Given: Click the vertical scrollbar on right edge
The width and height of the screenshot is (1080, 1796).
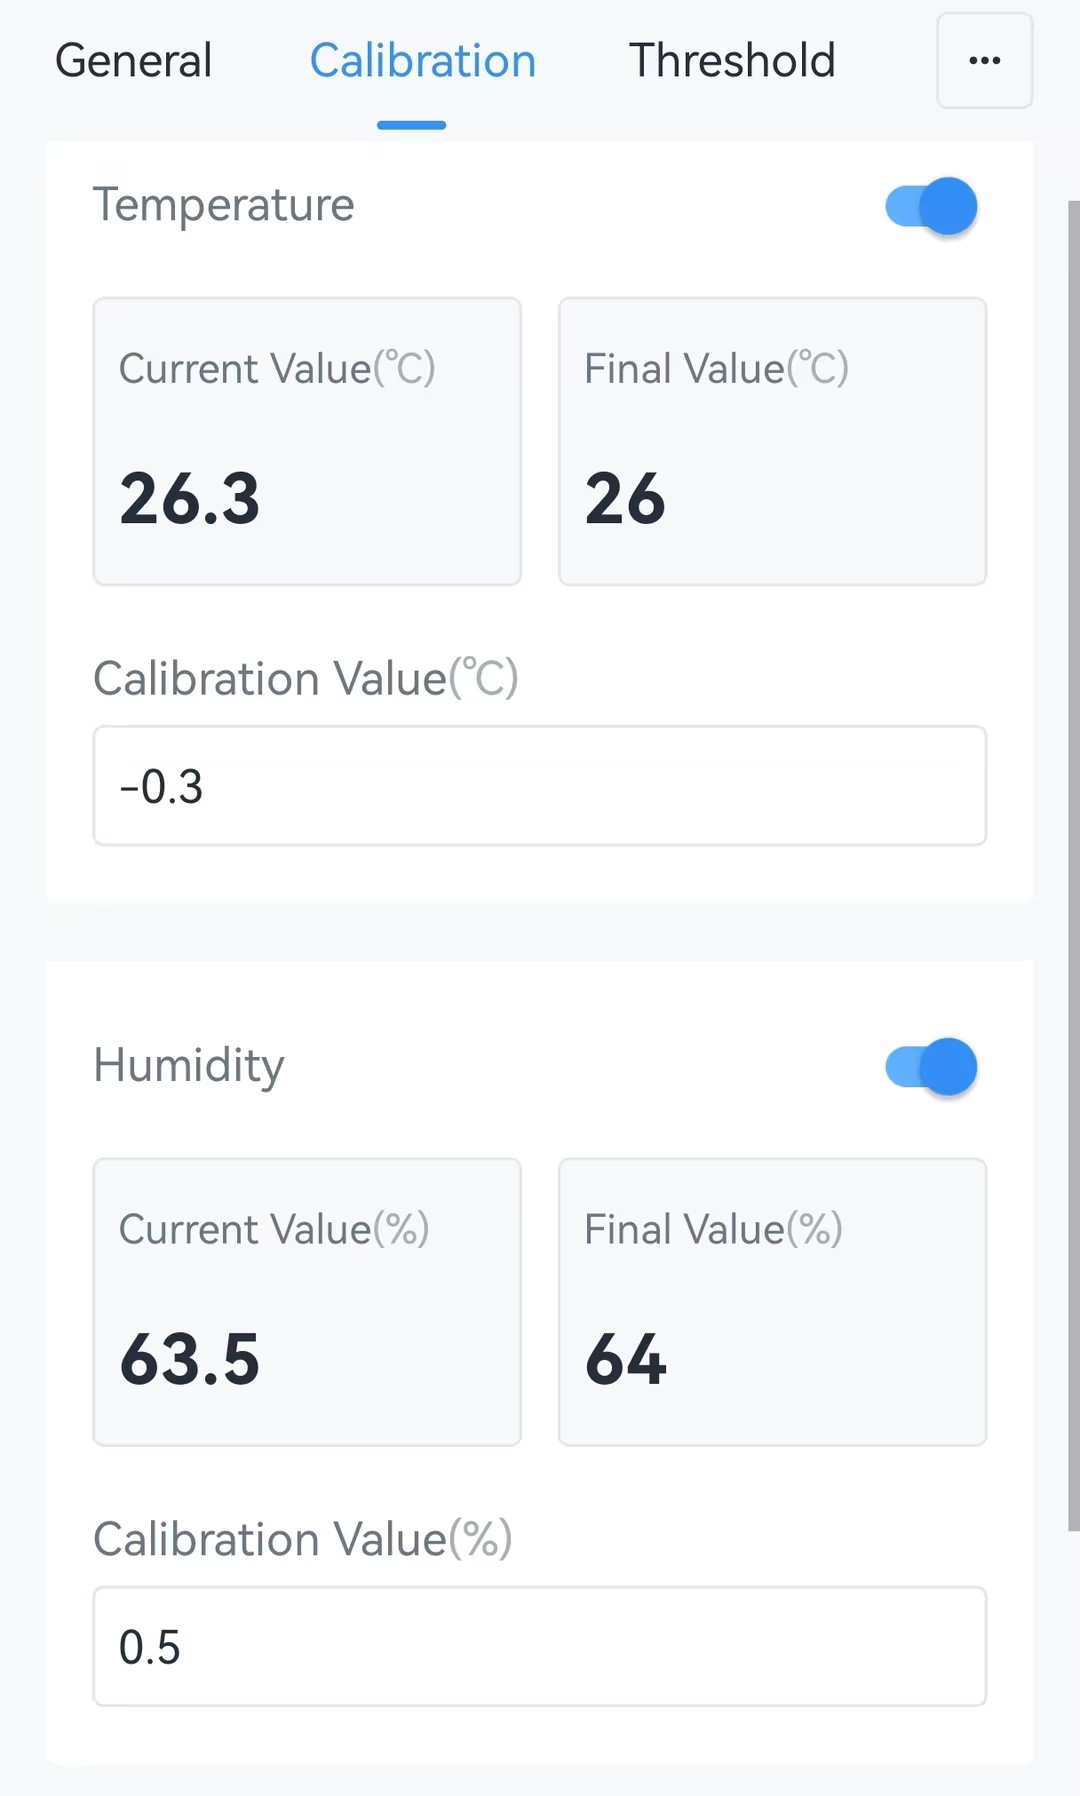Looking at the screenshot, I should pyautogui.click(x=1073, y=865).
